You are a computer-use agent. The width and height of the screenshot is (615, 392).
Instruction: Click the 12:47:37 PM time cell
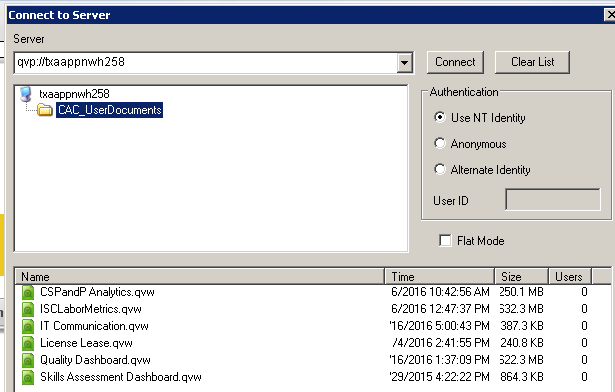tap(440, 309)
